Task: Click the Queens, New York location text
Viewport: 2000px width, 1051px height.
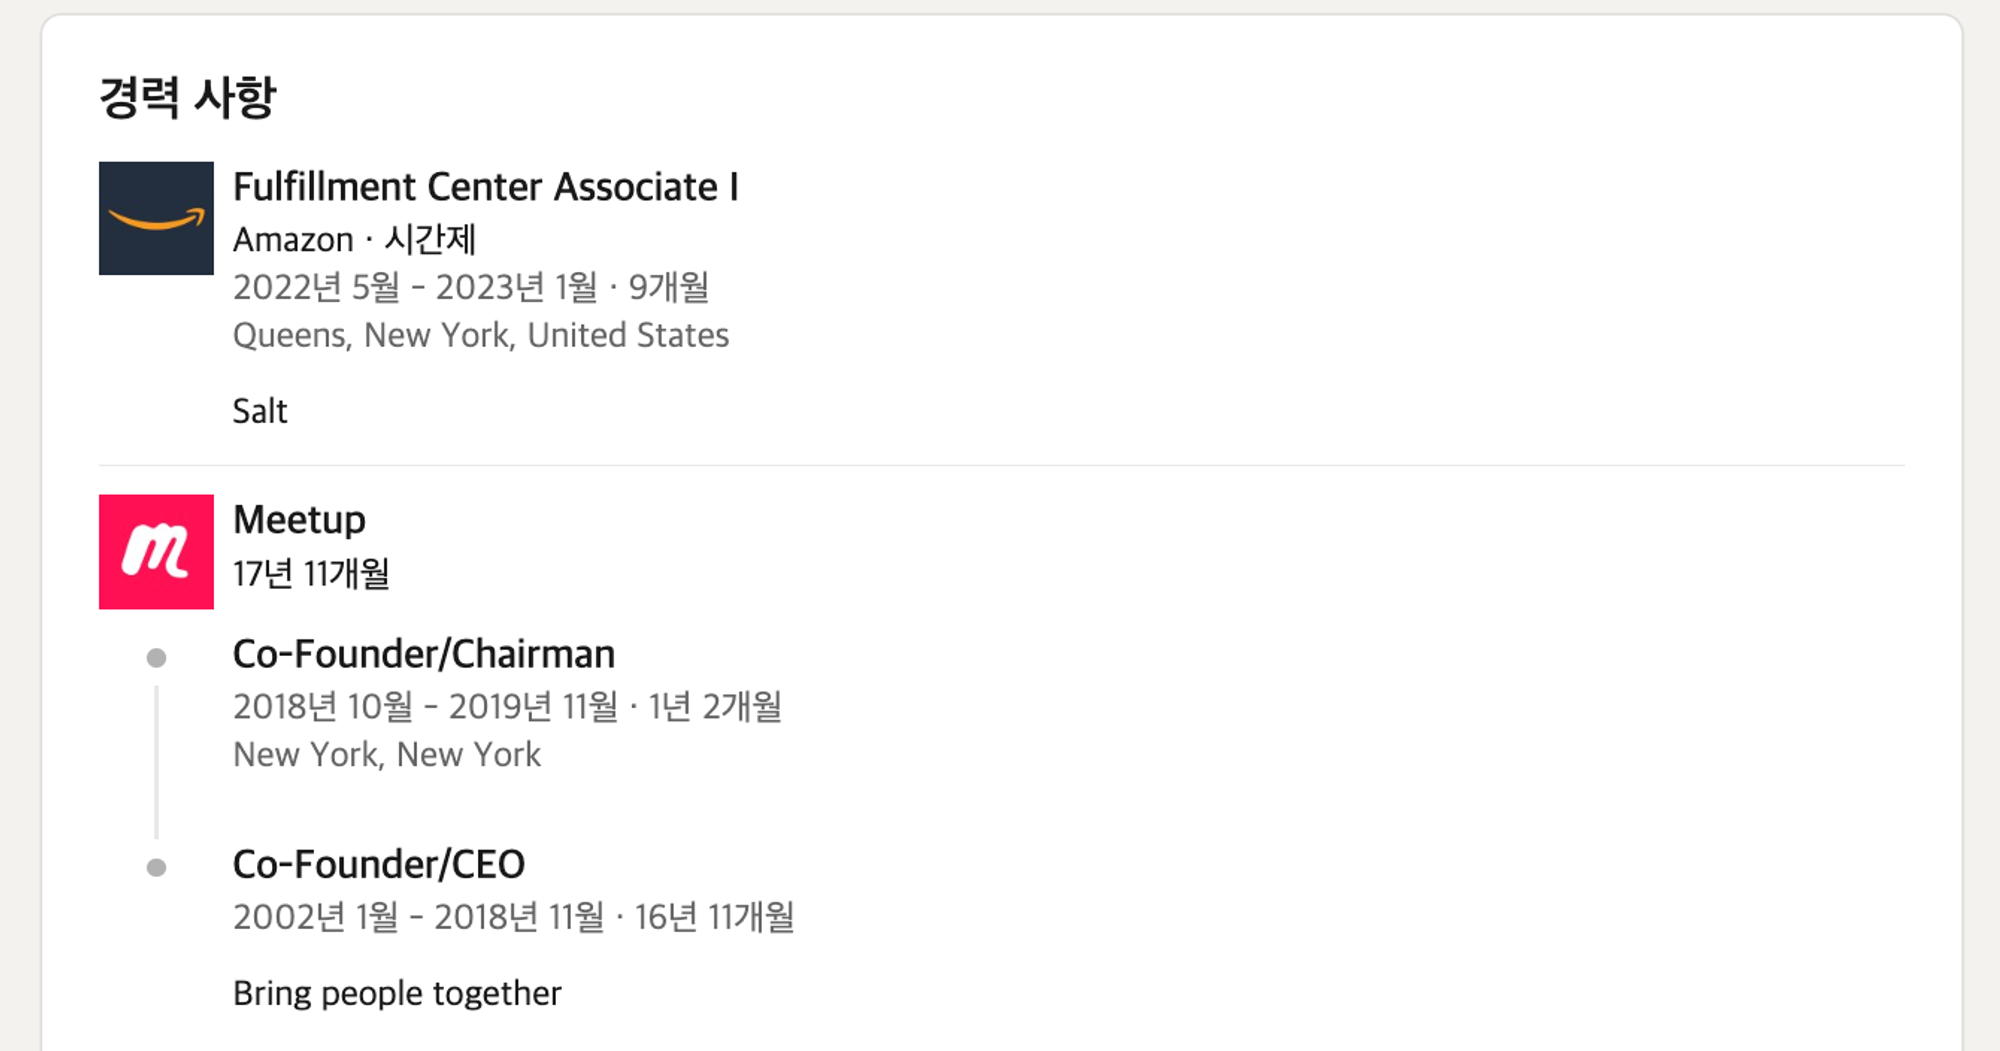Action: click(480, 335)
